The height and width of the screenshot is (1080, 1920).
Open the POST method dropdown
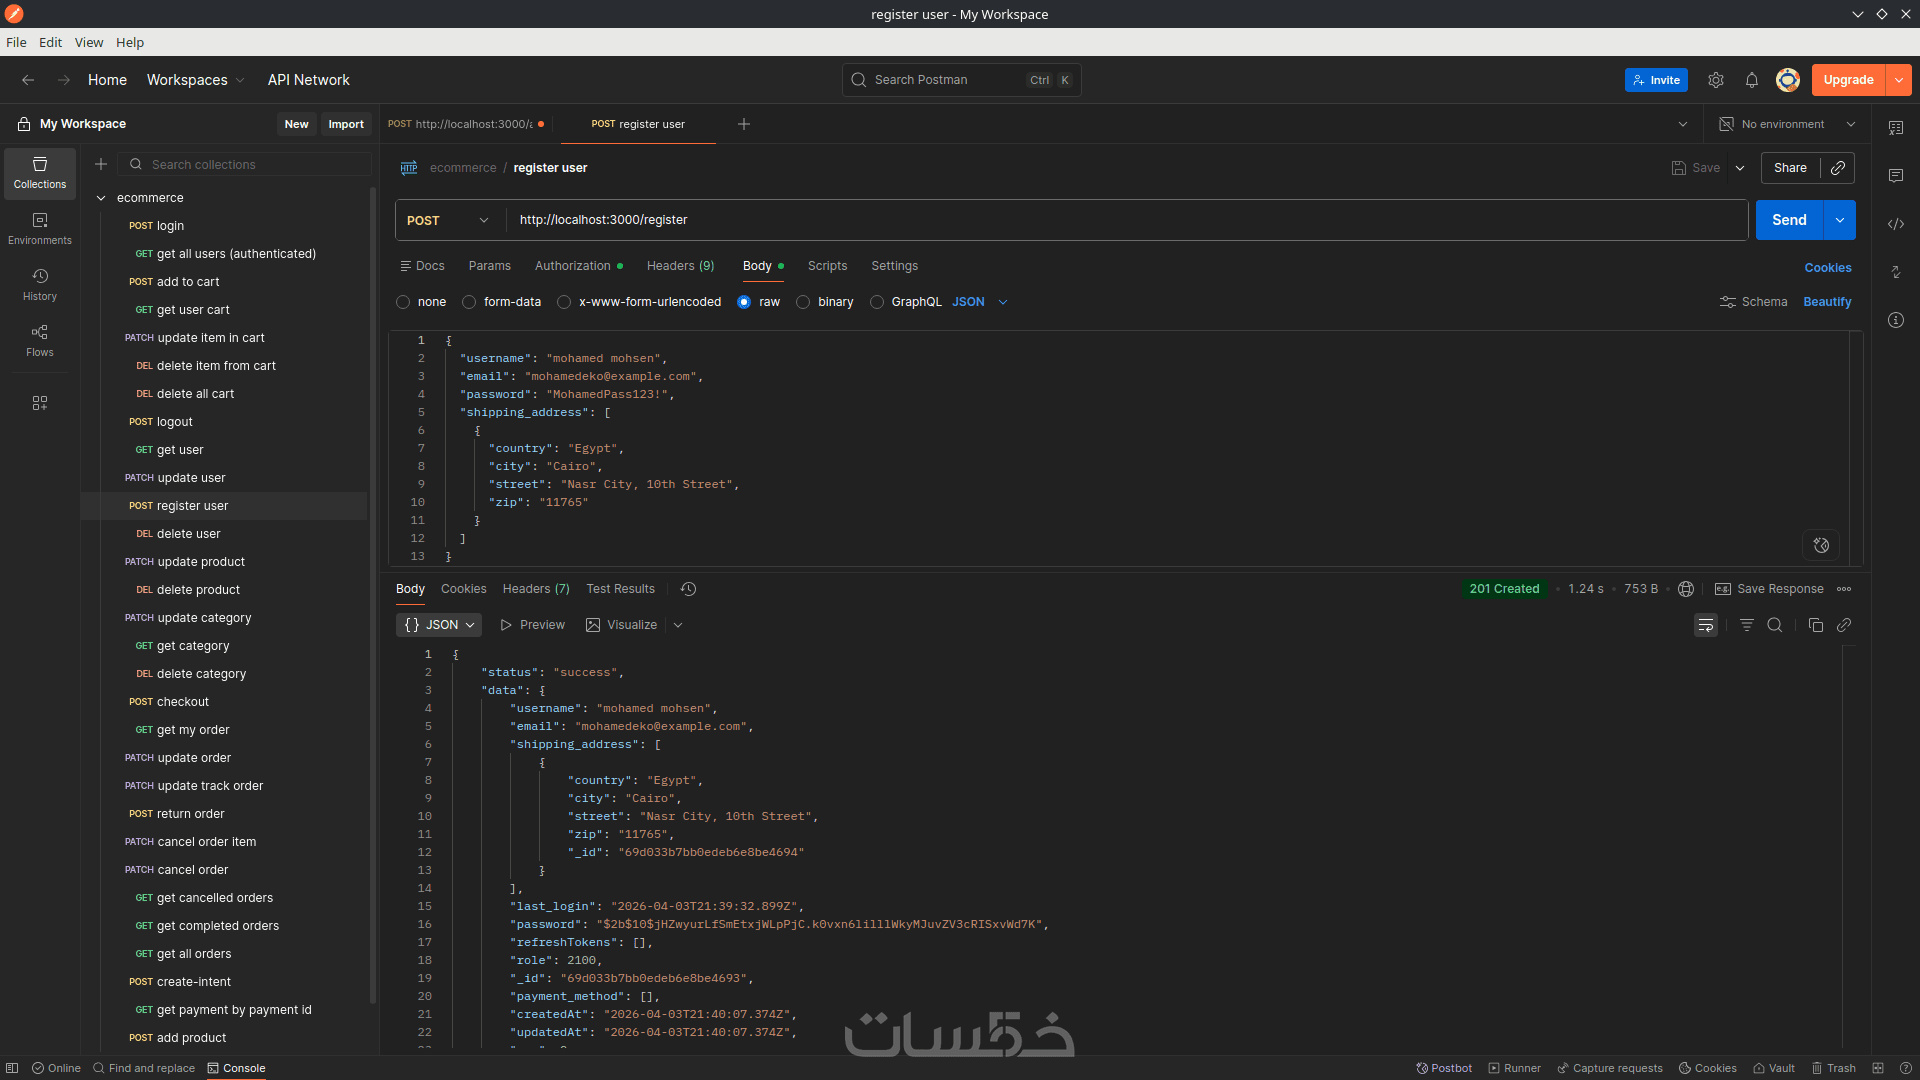[448, 220]
